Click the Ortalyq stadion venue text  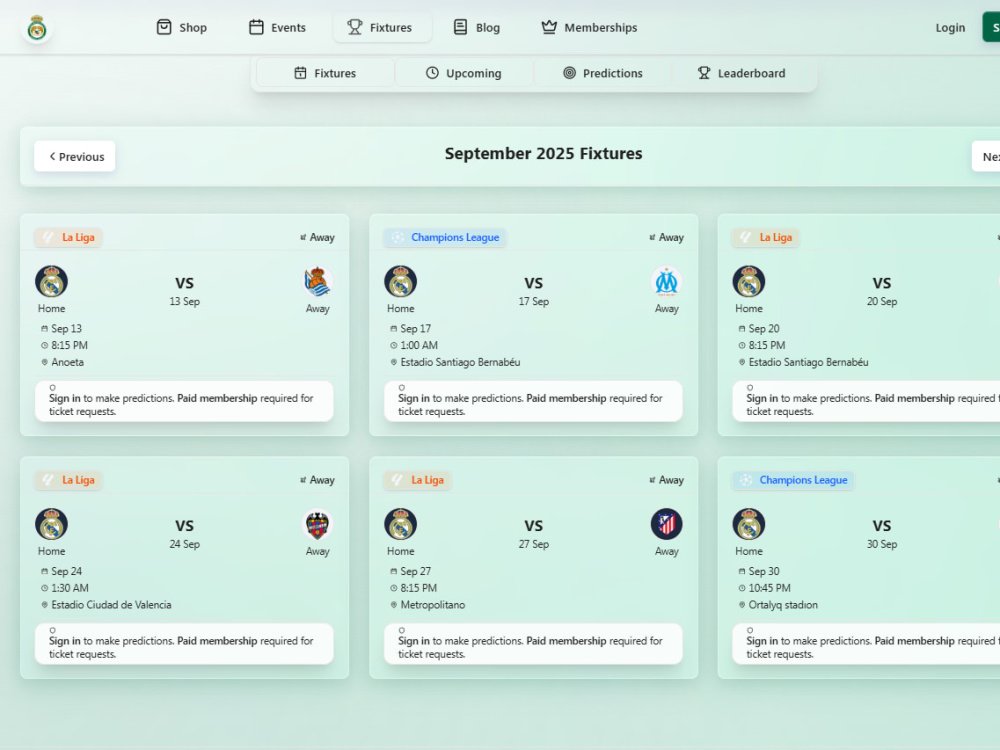783,605
